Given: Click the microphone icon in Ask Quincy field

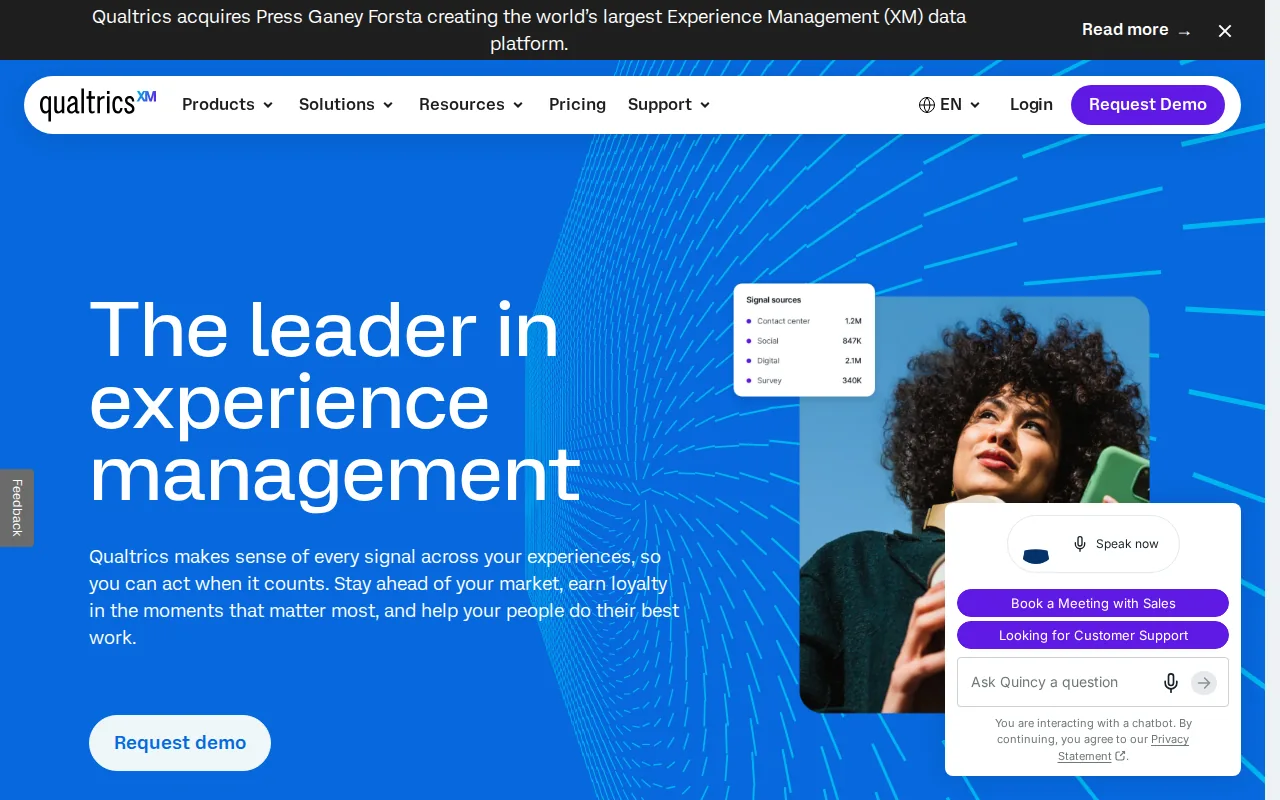Looking at the screenshot, I should pyautogui.click(x=1171, y=683).
